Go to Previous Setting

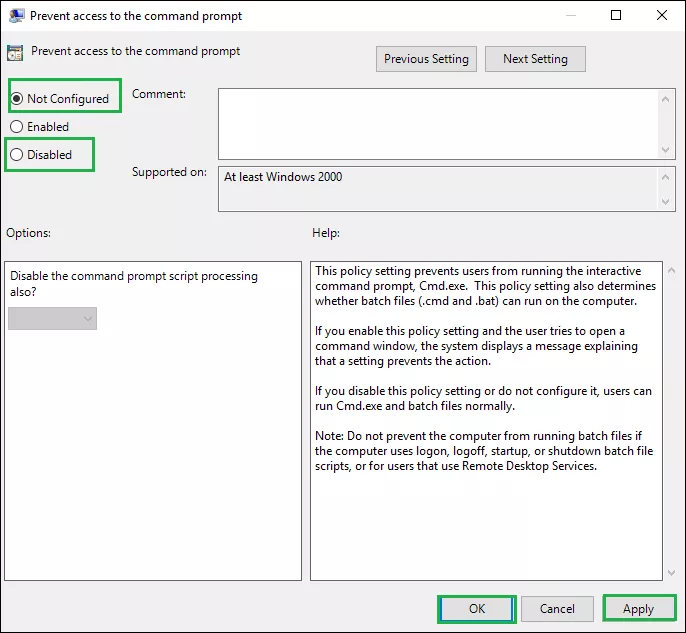426,59
